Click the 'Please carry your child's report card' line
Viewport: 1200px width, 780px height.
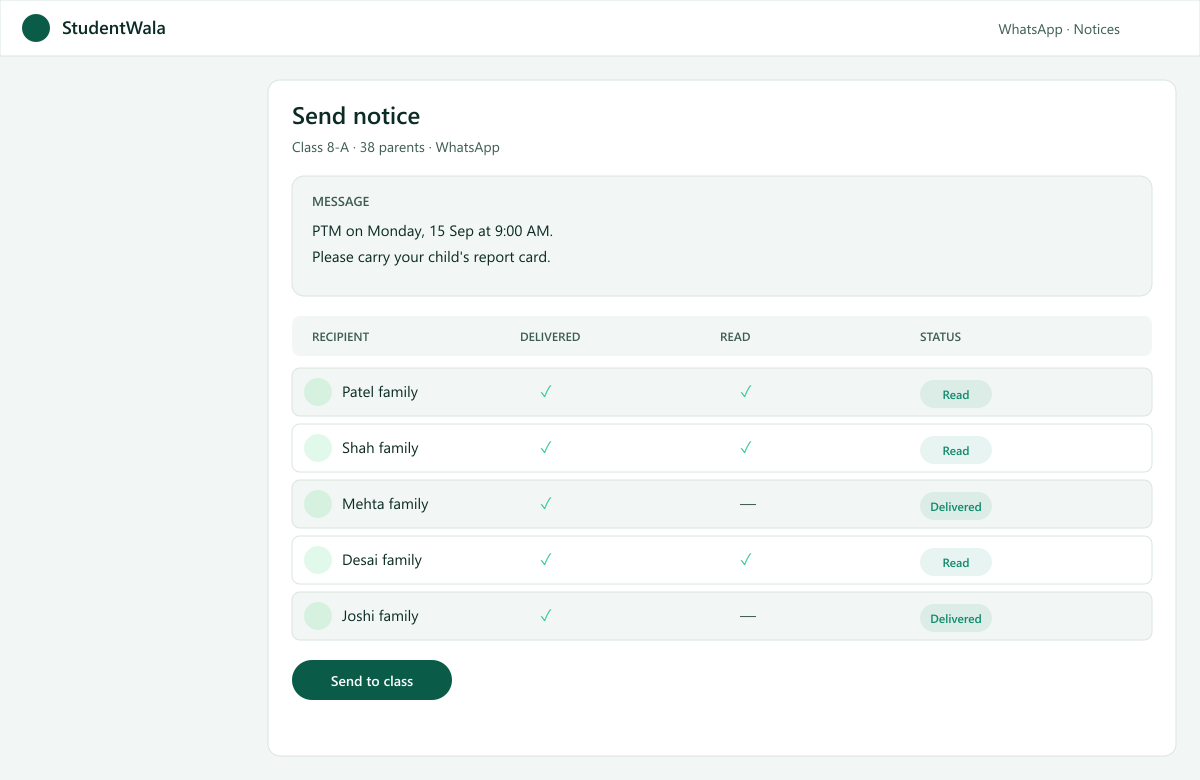click(x=431, y=257)
